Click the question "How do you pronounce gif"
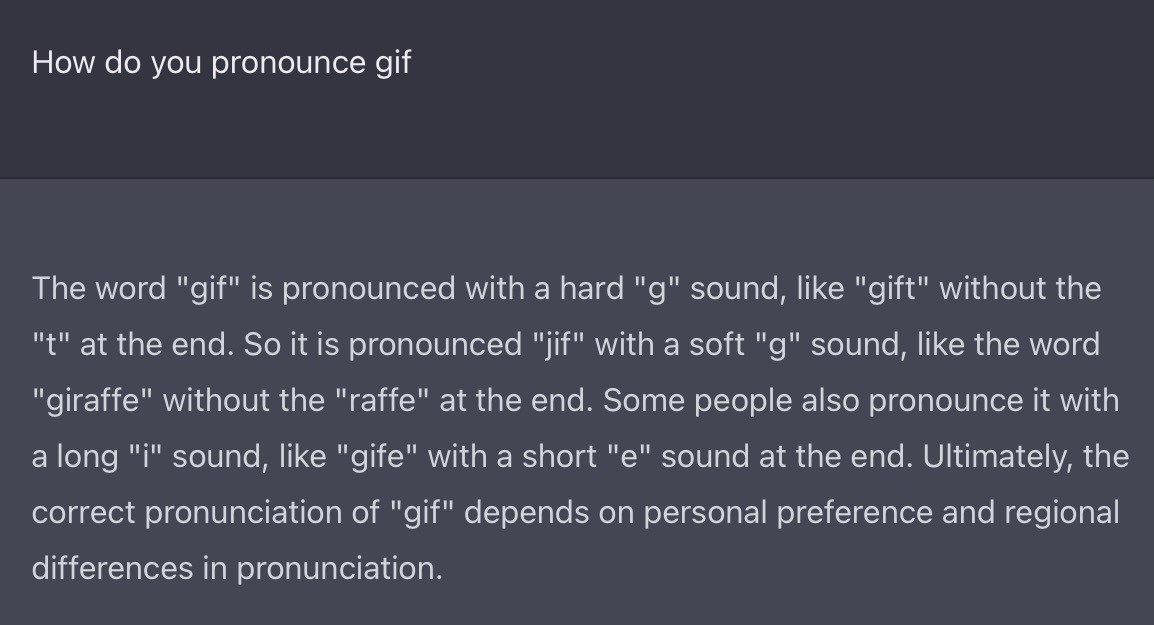Viewport: 1154px width, 625px height. pos(221,63)
